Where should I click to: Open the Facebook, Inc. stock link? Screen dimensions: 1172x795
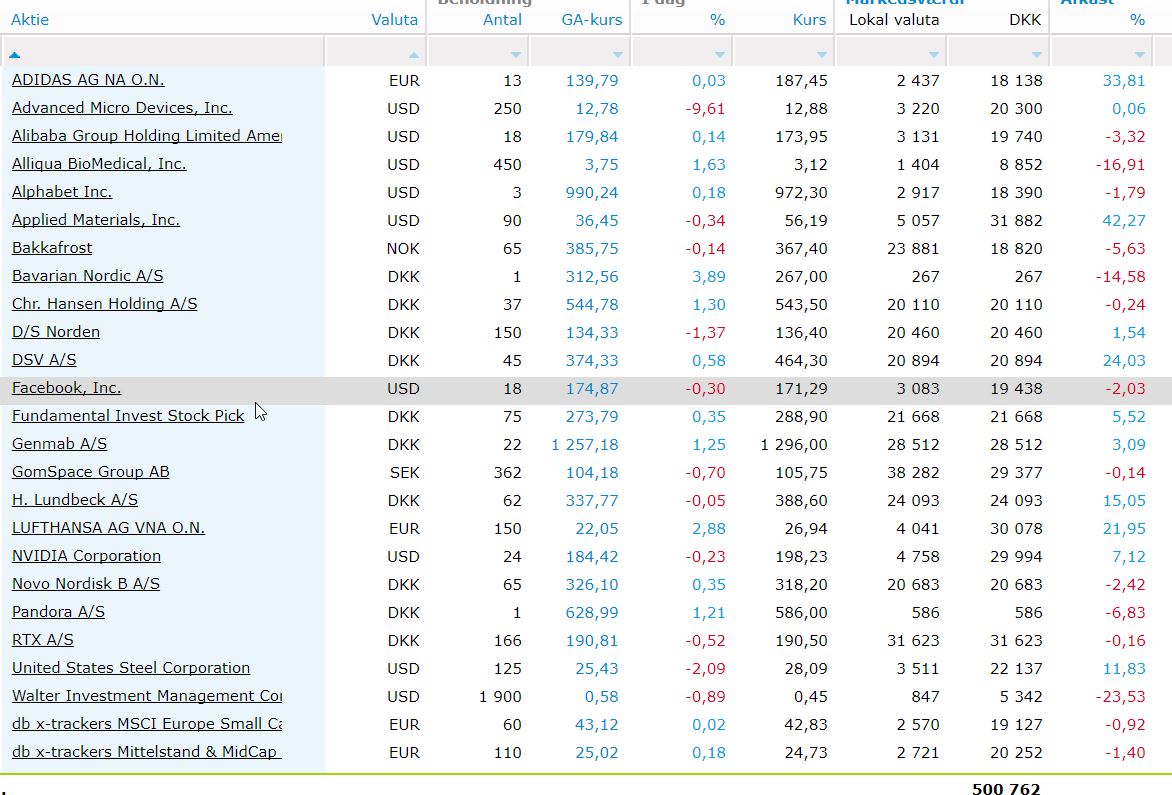coord(67,388)
